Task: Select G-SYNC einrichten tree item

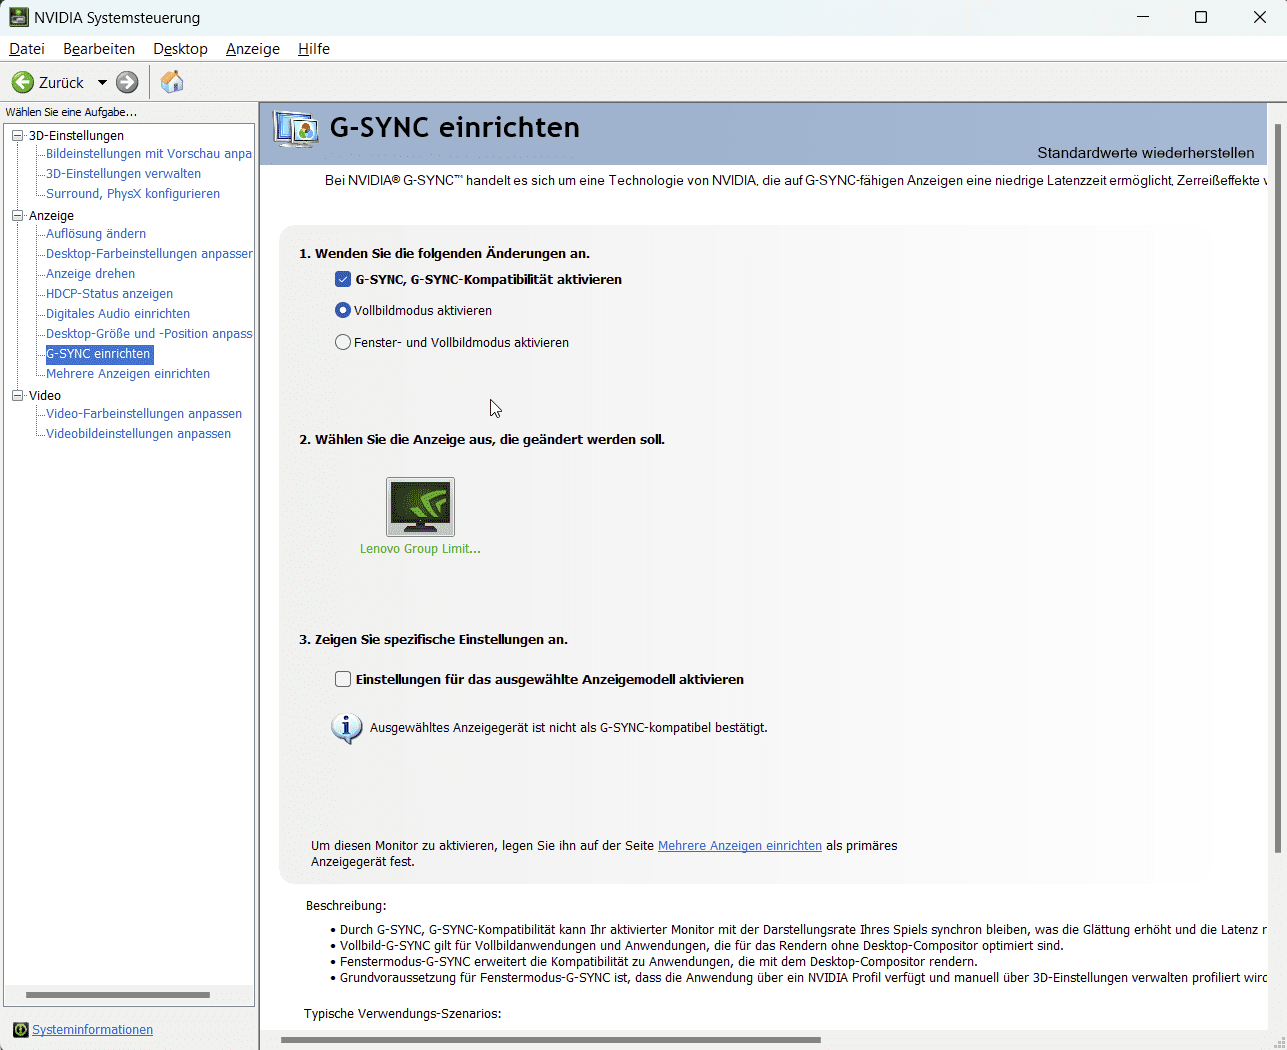Action: (x=98, y=354)
